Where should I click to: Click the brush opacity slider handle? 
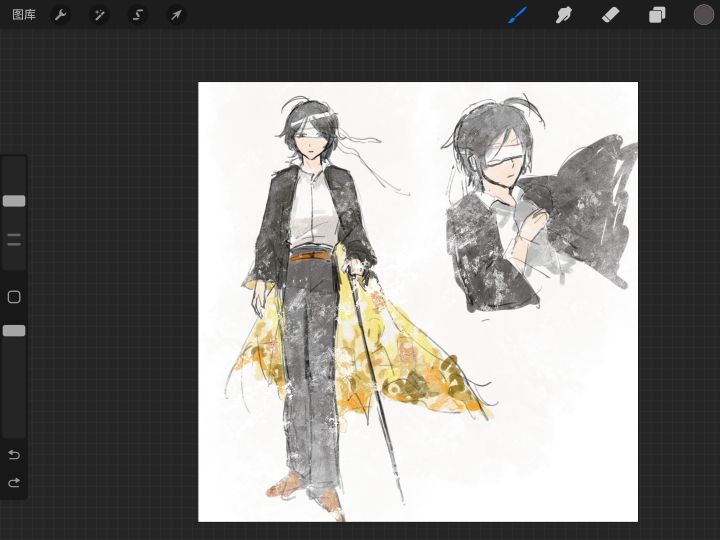coord(14,330)
